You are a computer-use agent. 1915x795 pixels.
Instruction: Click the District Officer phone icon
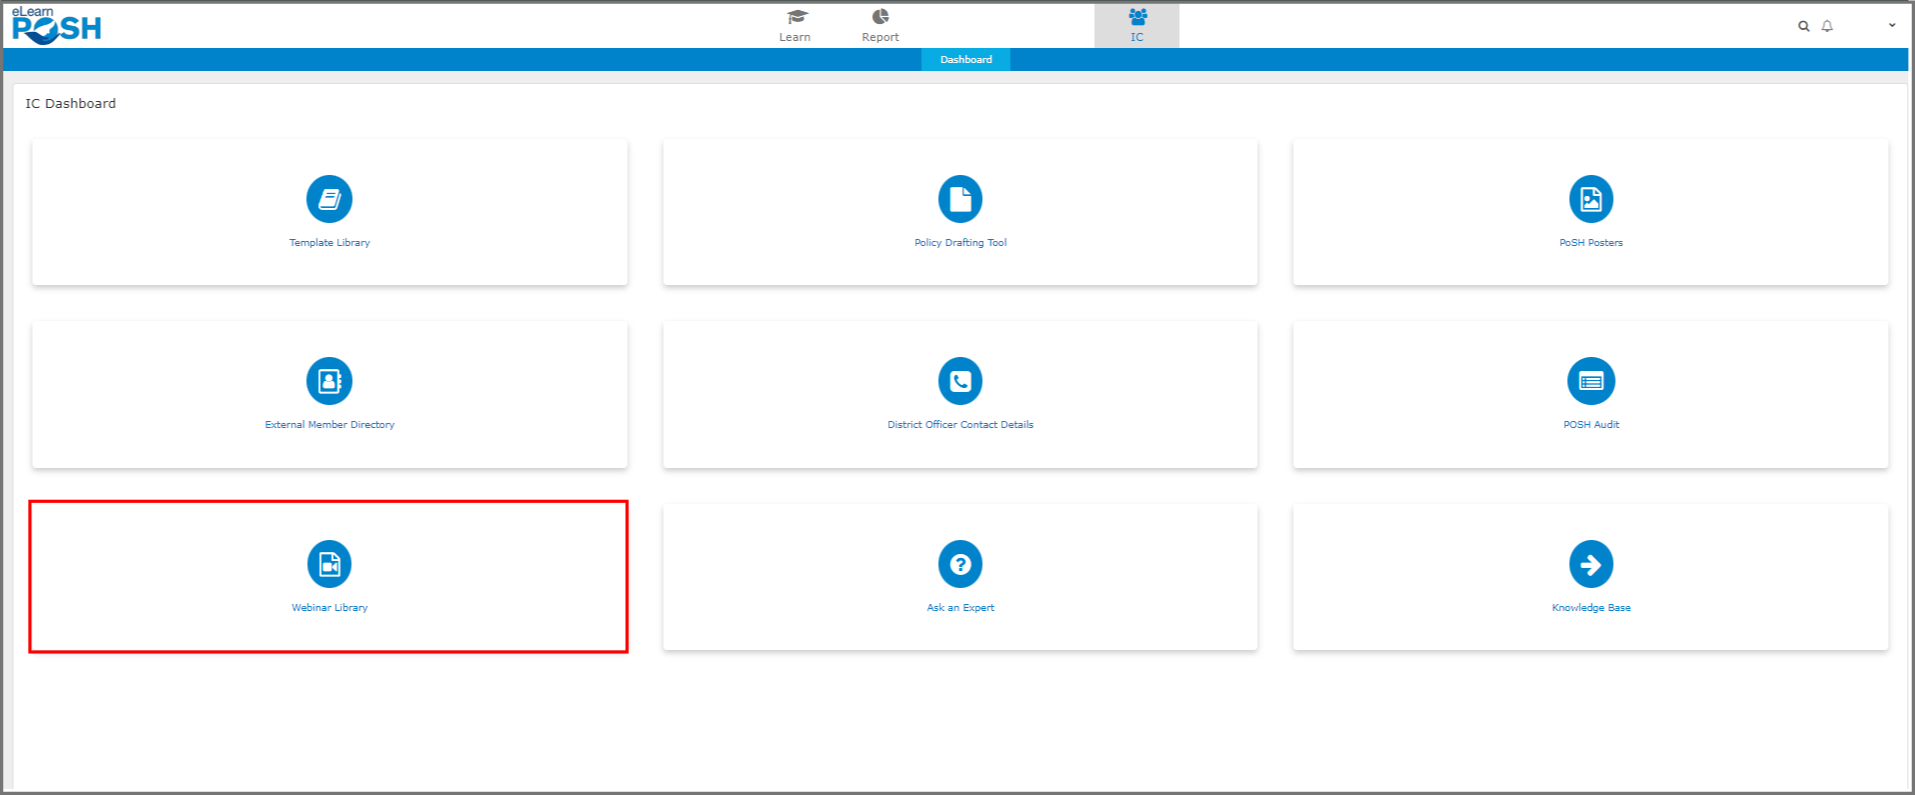pyautogui.click(x=960, y=381)
